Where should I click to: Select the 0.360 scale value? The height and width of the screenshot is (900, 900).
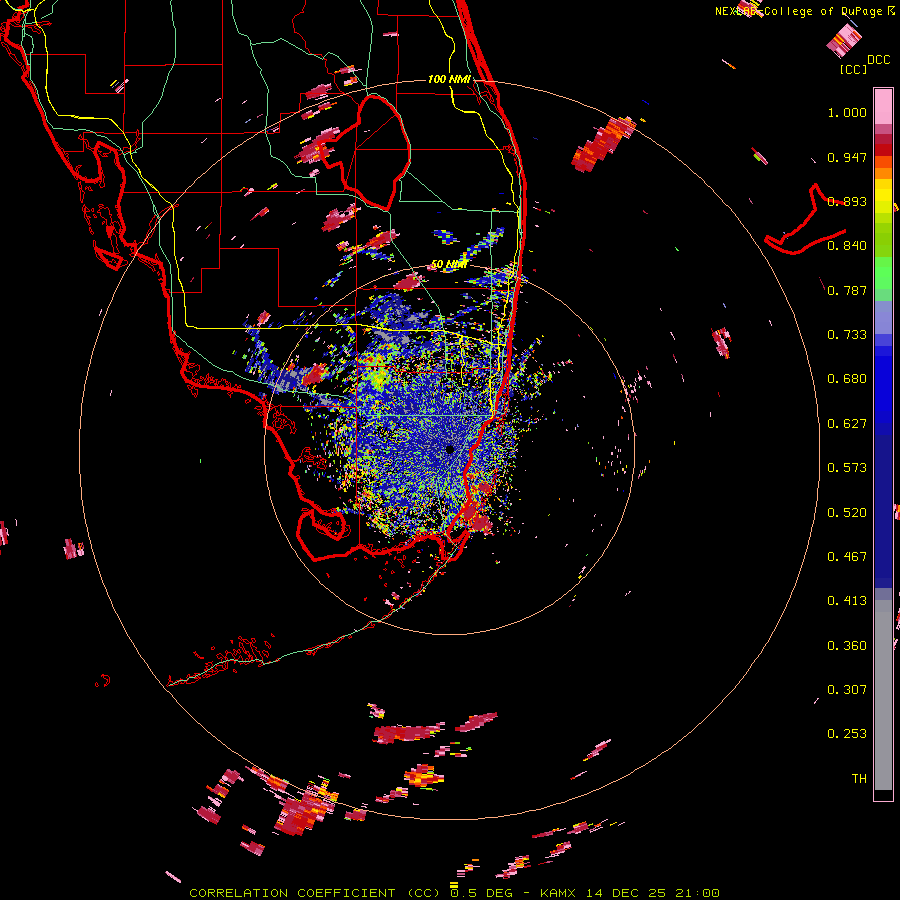tap(847, 646)
